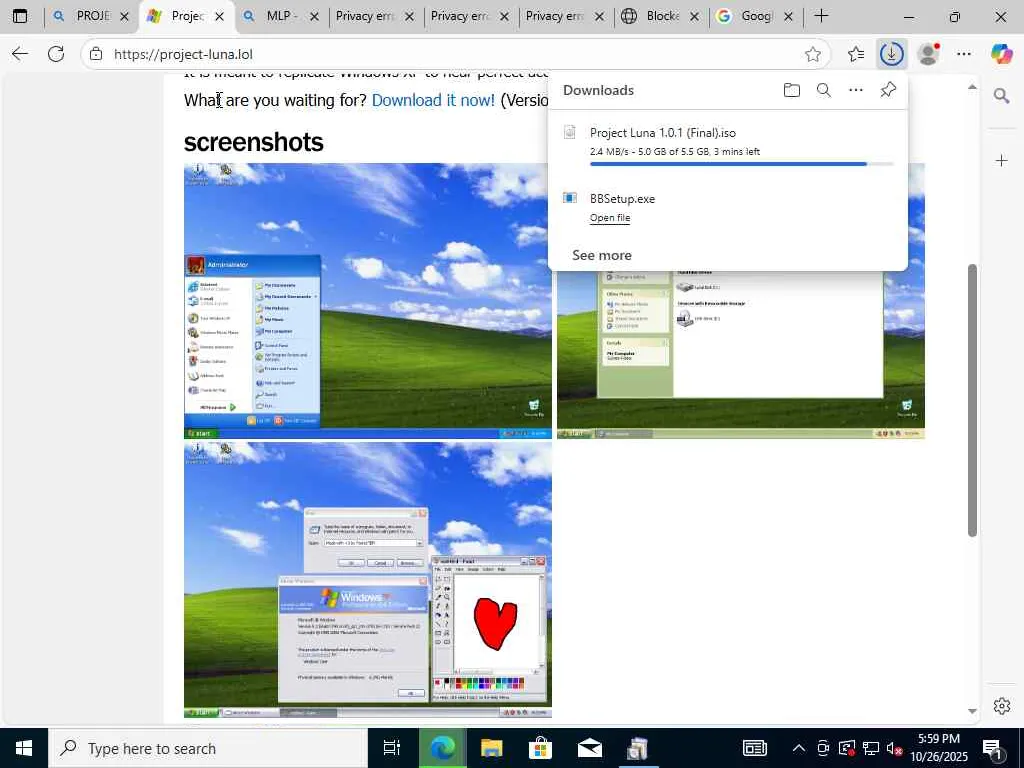This screenshot has width=1024, height=768.
Task: Open the clock showing 5:59 PM
Action: point(938,748)
